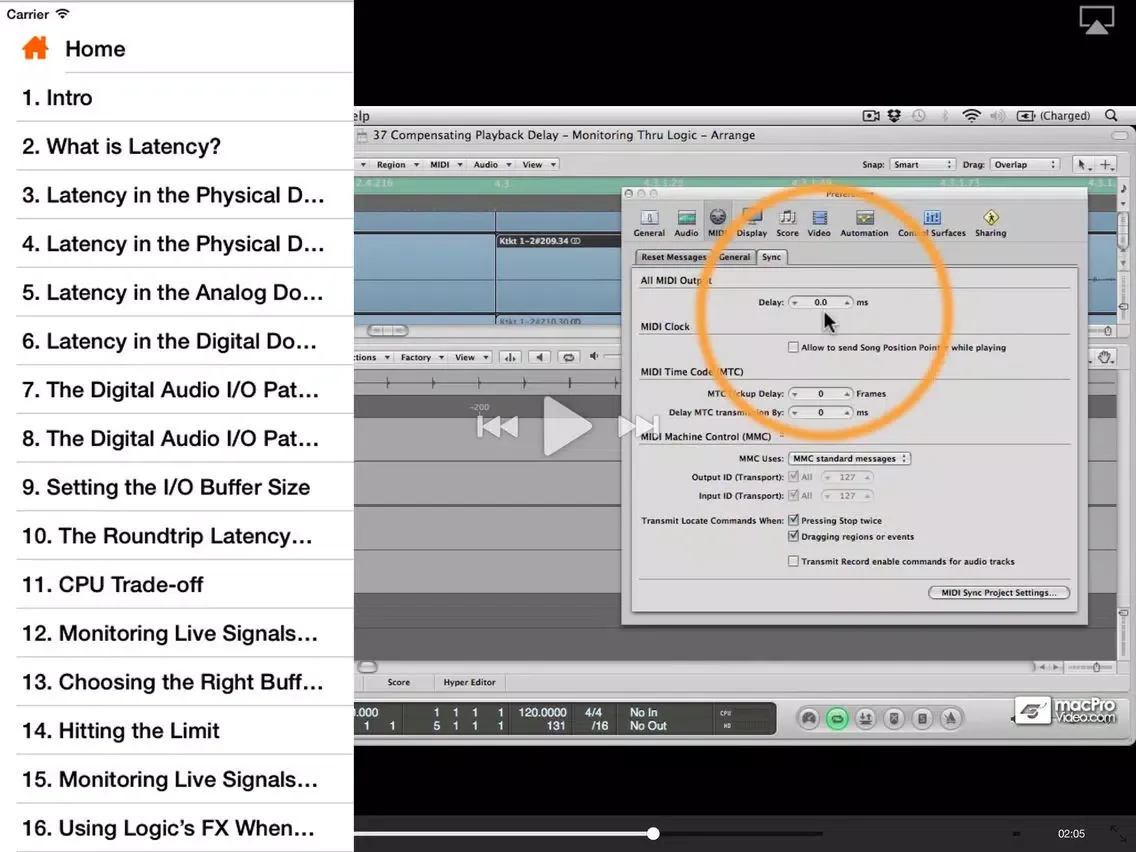Click the Dropbox icon in the Mac menu bar
The height and width of the screenshot is (852, 1136).
pos(894,115)
